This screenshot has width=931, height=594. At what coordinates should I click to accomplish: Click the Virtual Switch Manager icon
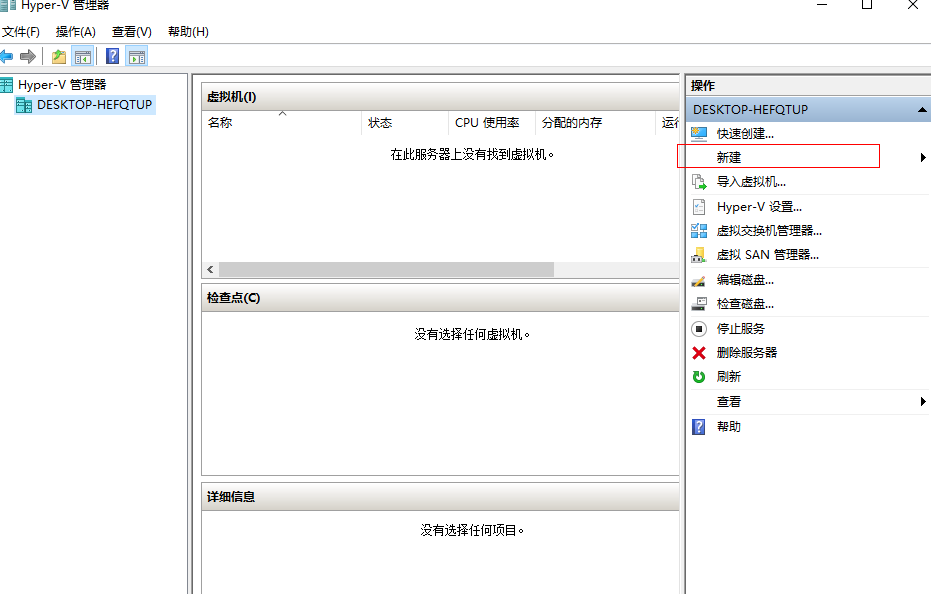coord(699,230)
